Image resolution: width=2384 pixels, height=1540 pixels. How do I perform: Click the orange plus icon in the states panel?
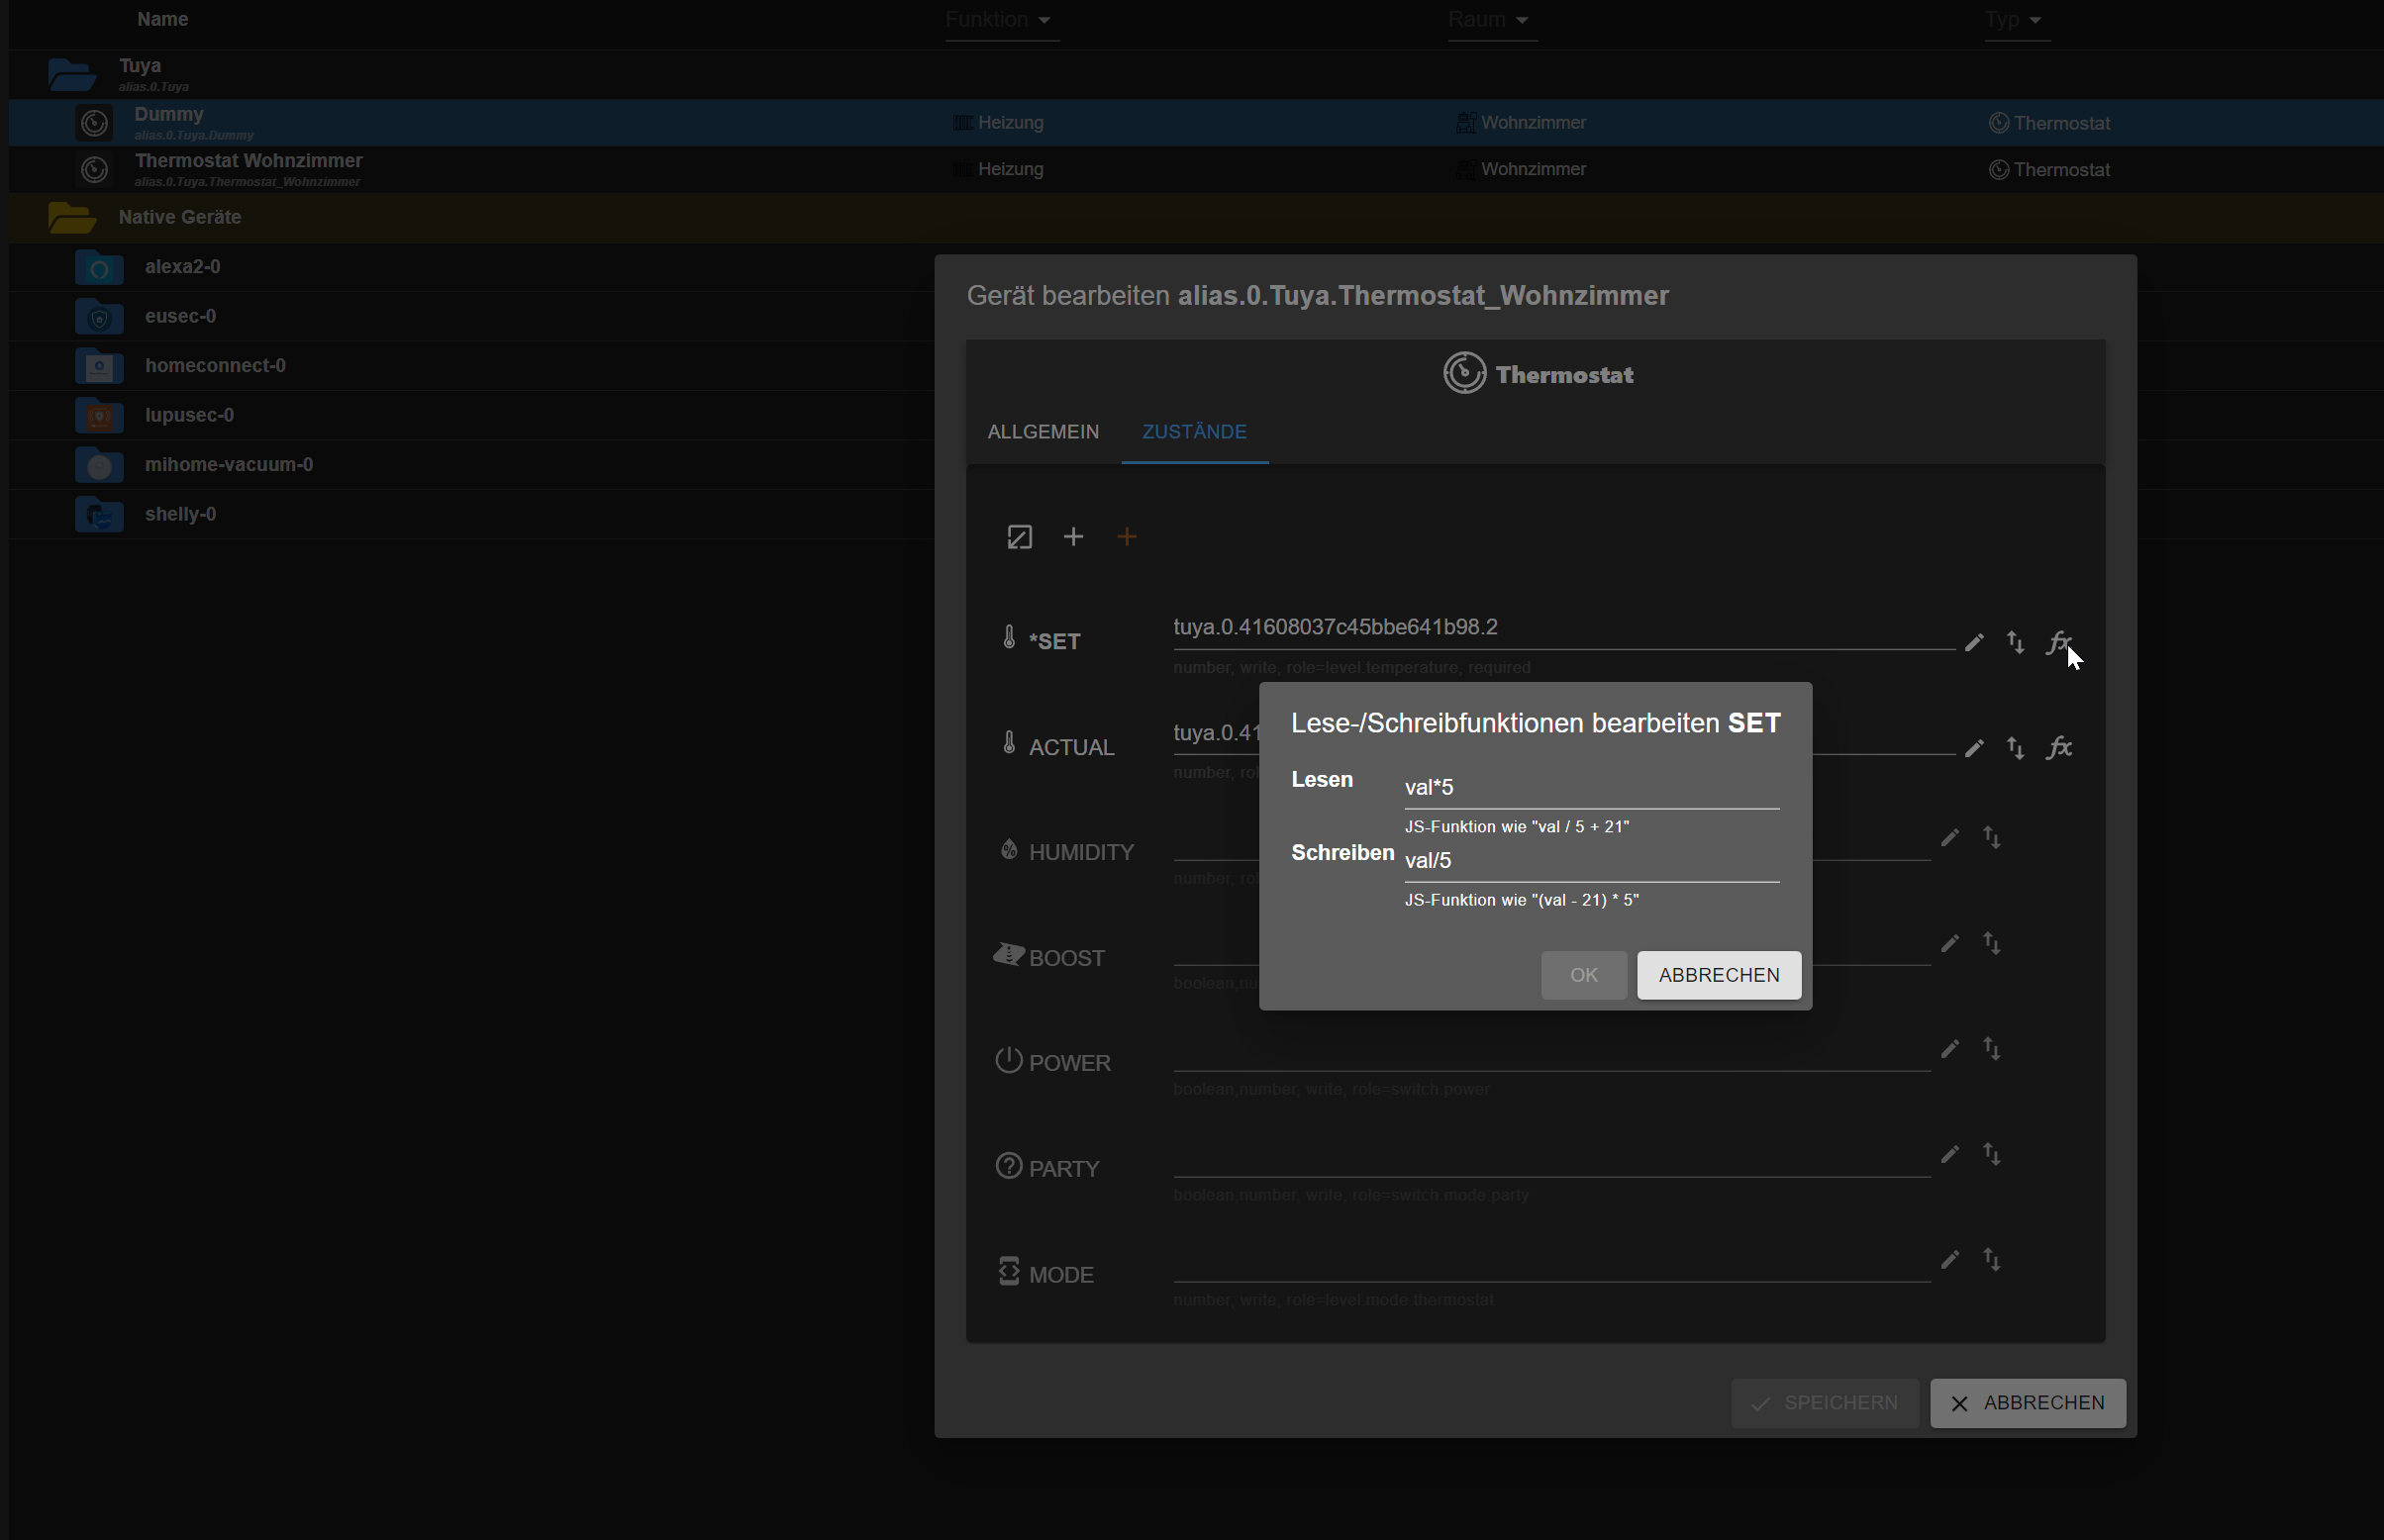pos(1126,537)
